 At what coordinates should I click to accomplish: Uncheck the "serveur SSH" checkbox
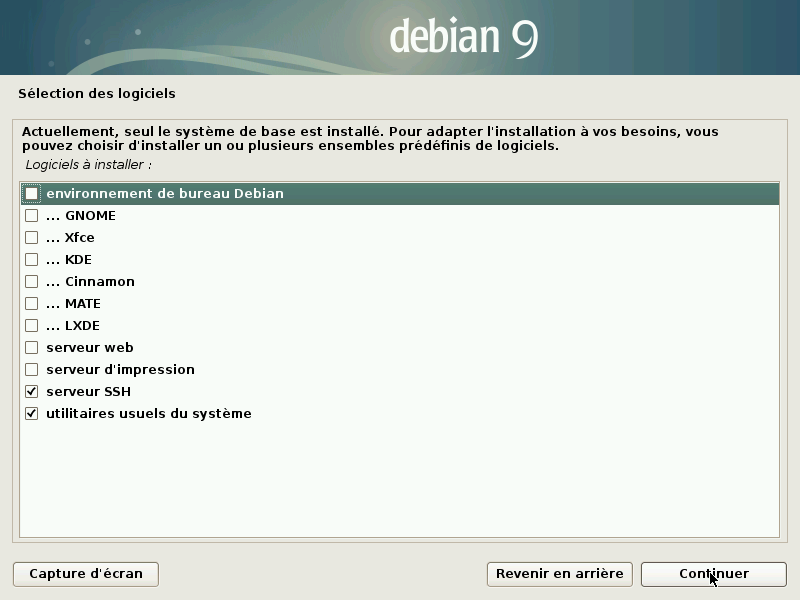[x=29, y=391]
